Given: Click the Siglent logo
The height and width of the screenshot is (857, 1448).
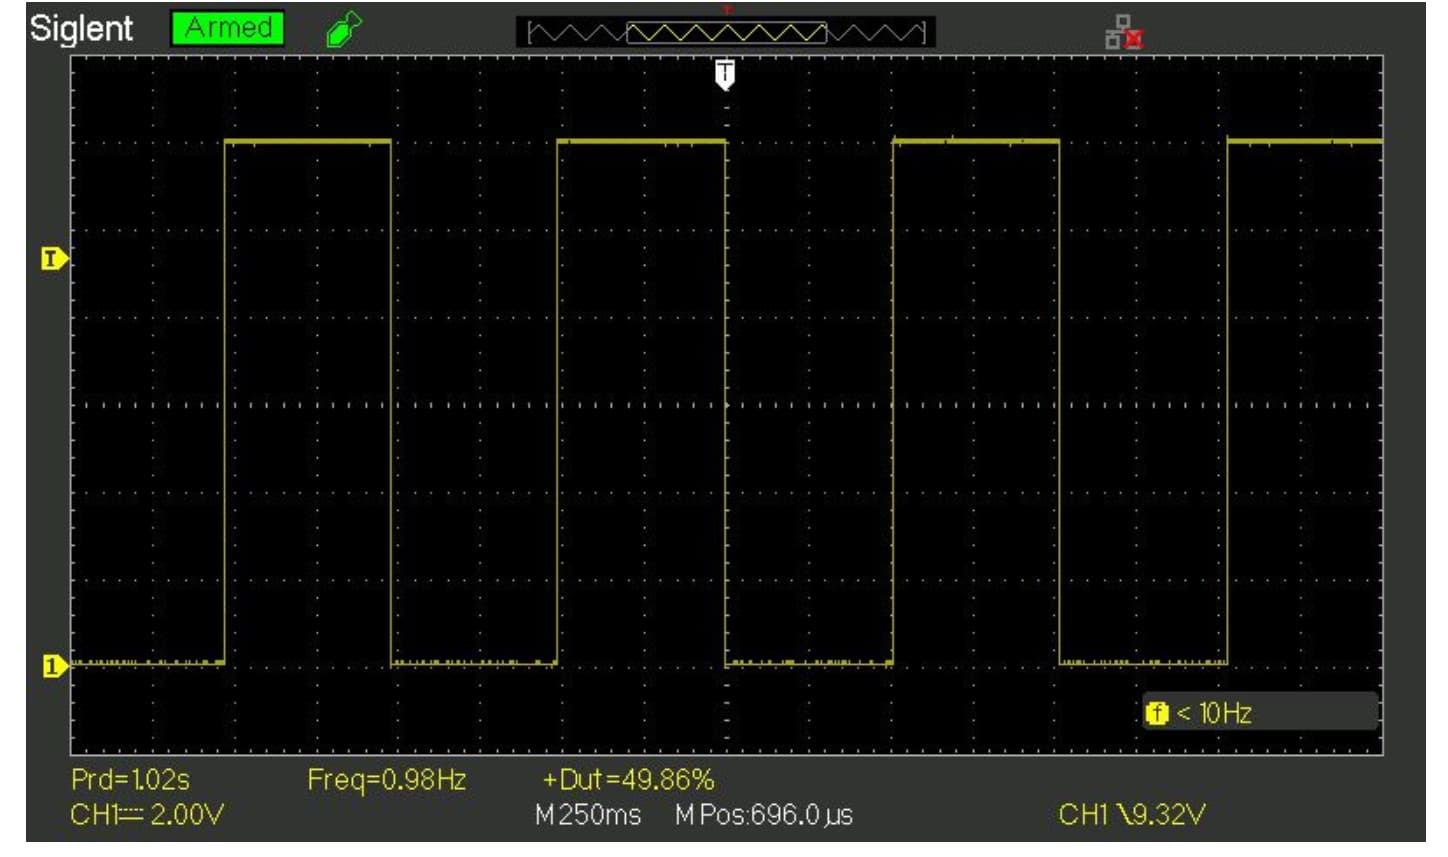Looking at the screenshot, I should click(x=81, y=28).
